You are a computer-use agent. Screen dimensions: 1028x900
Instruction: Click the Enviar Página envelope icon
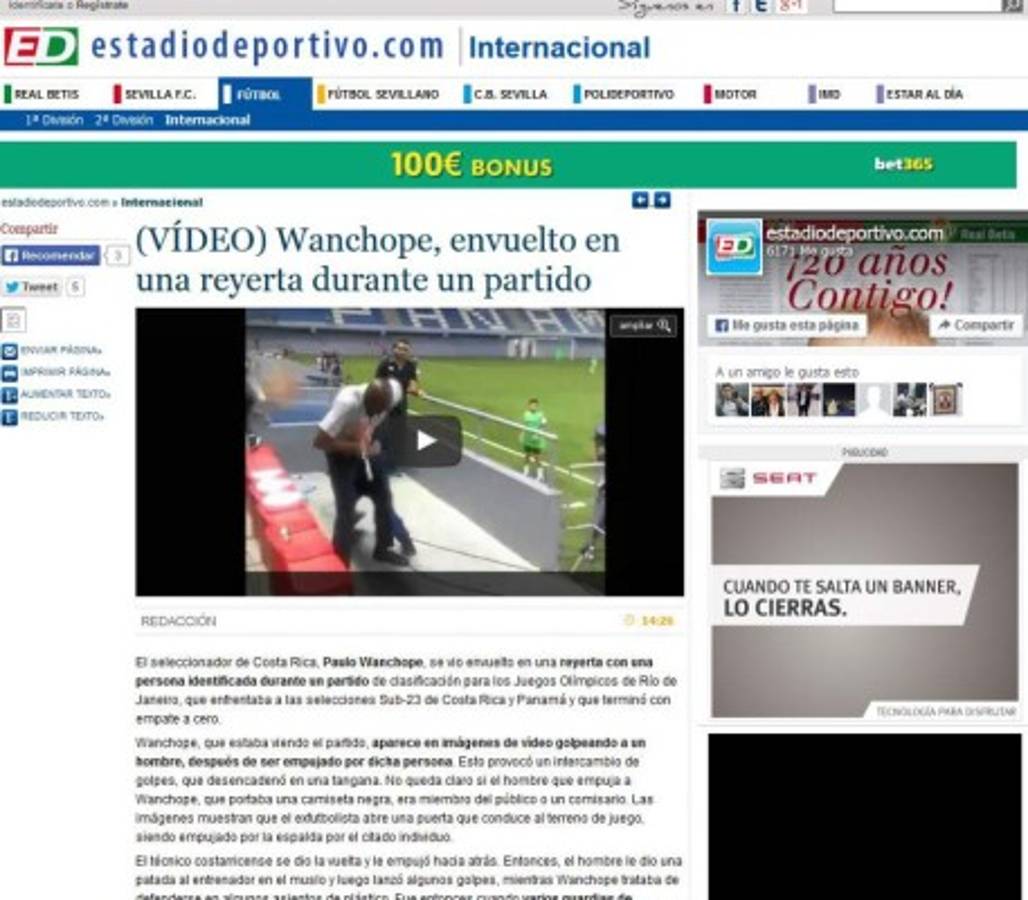point(9,351)
